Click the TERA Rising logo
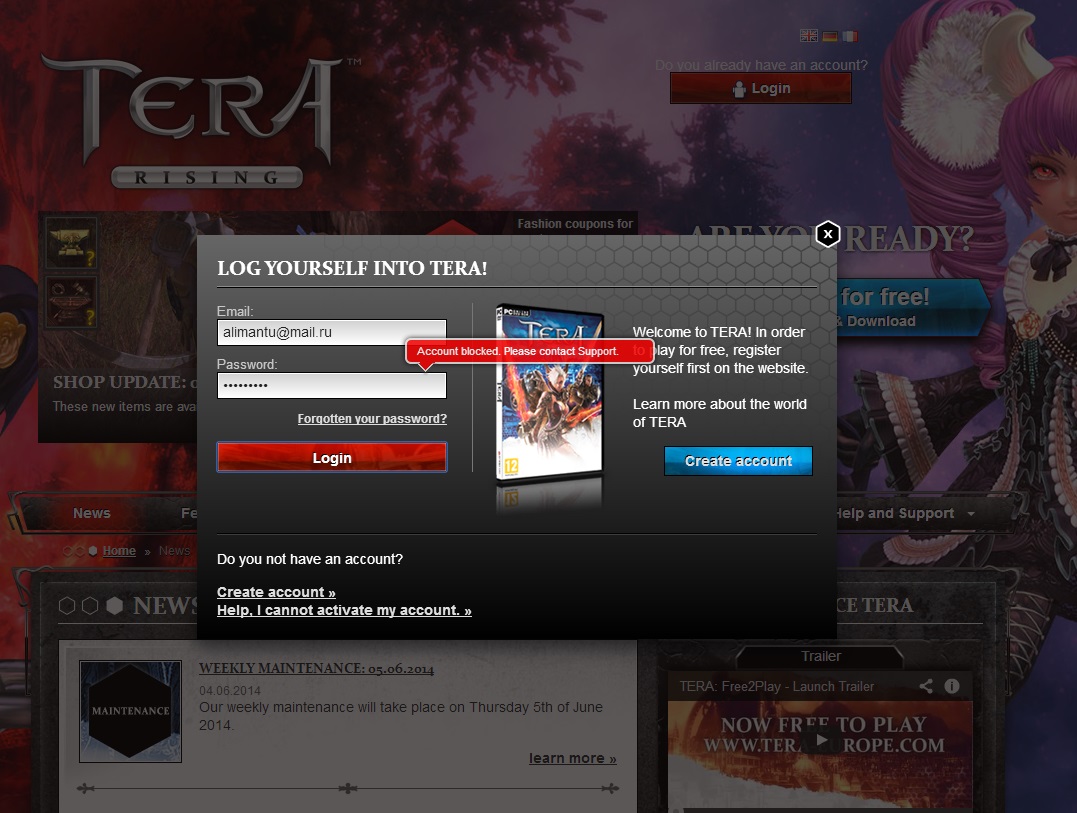The width and height of the screenshot is (1077, 813). [203, 120]
